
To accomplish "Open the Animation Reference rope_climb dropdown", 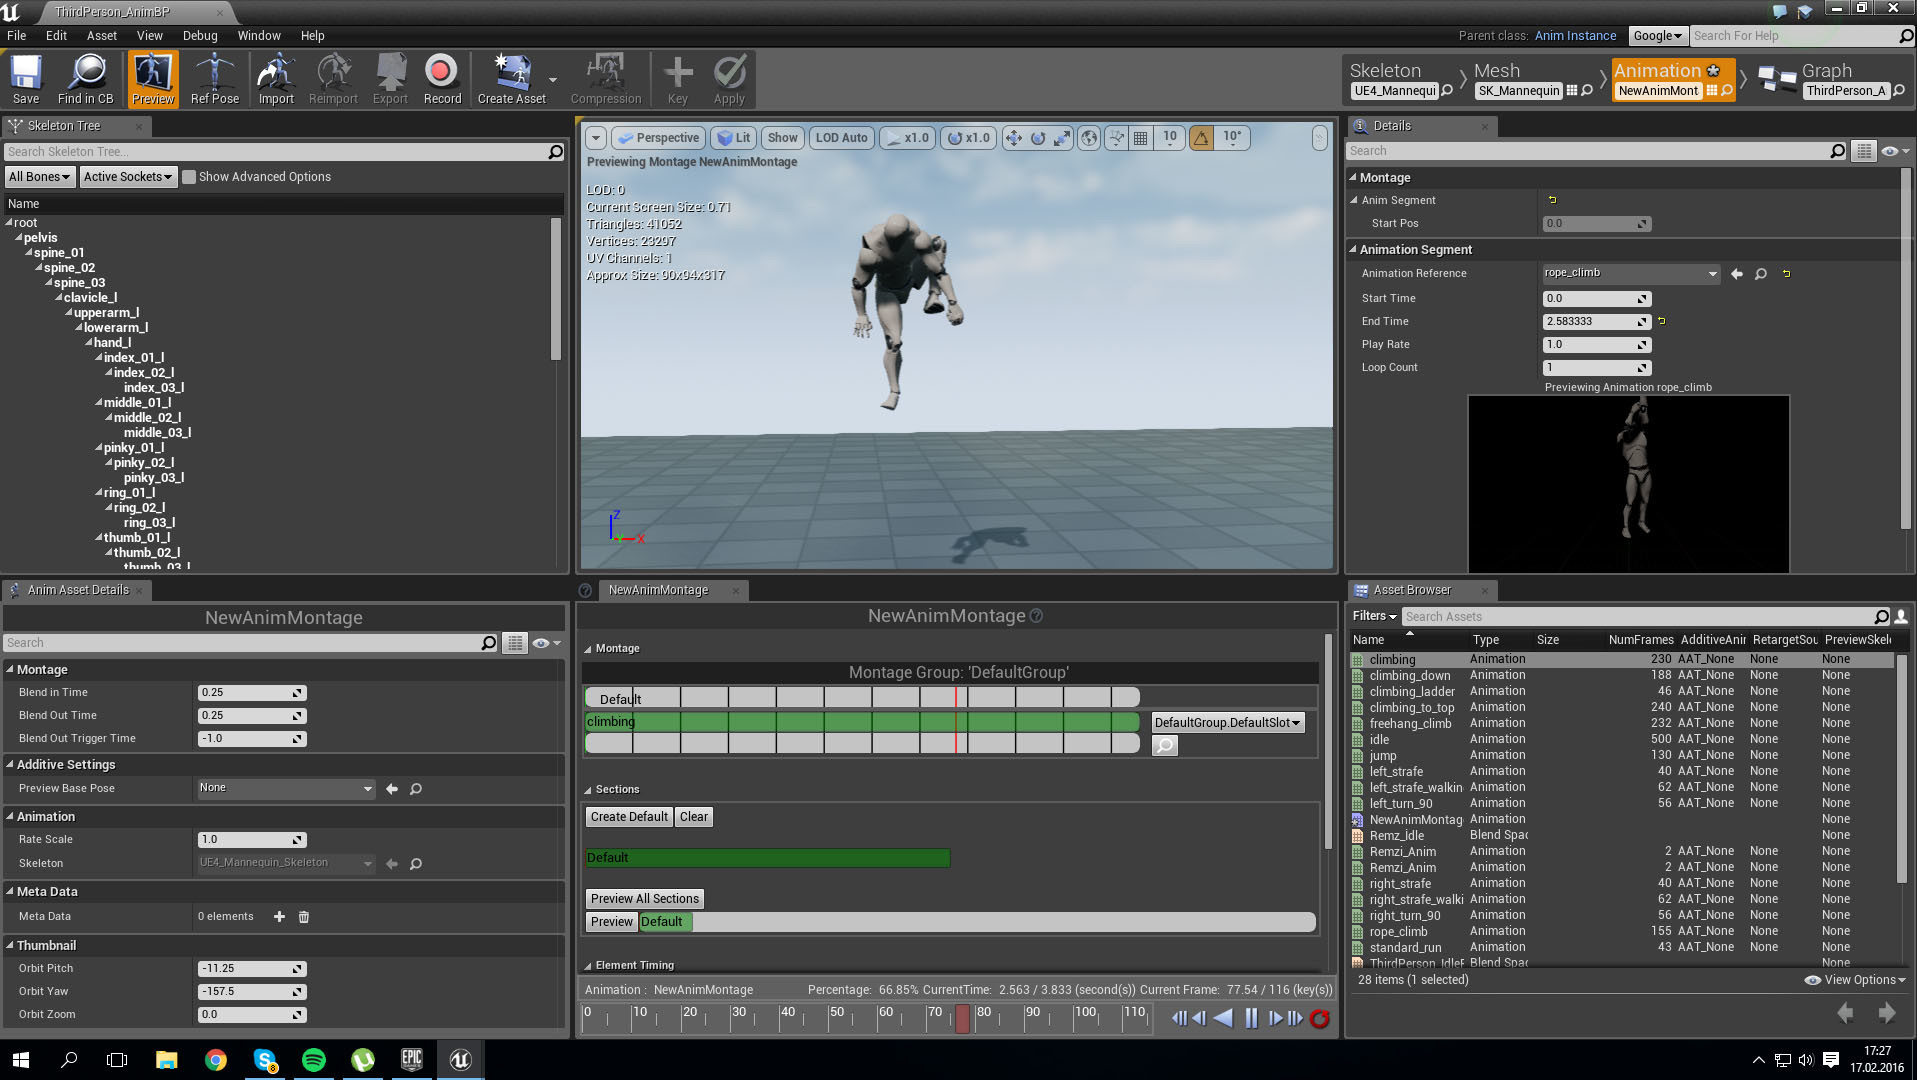I will point(1631,273).
